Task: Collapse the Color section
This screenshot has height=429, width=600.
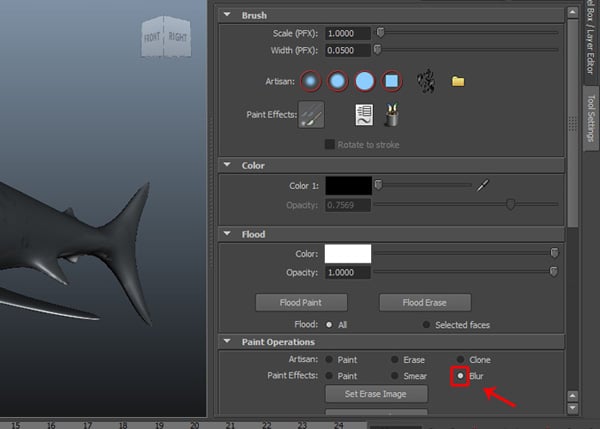Action: pyautogui.click(x=227, y=165)
